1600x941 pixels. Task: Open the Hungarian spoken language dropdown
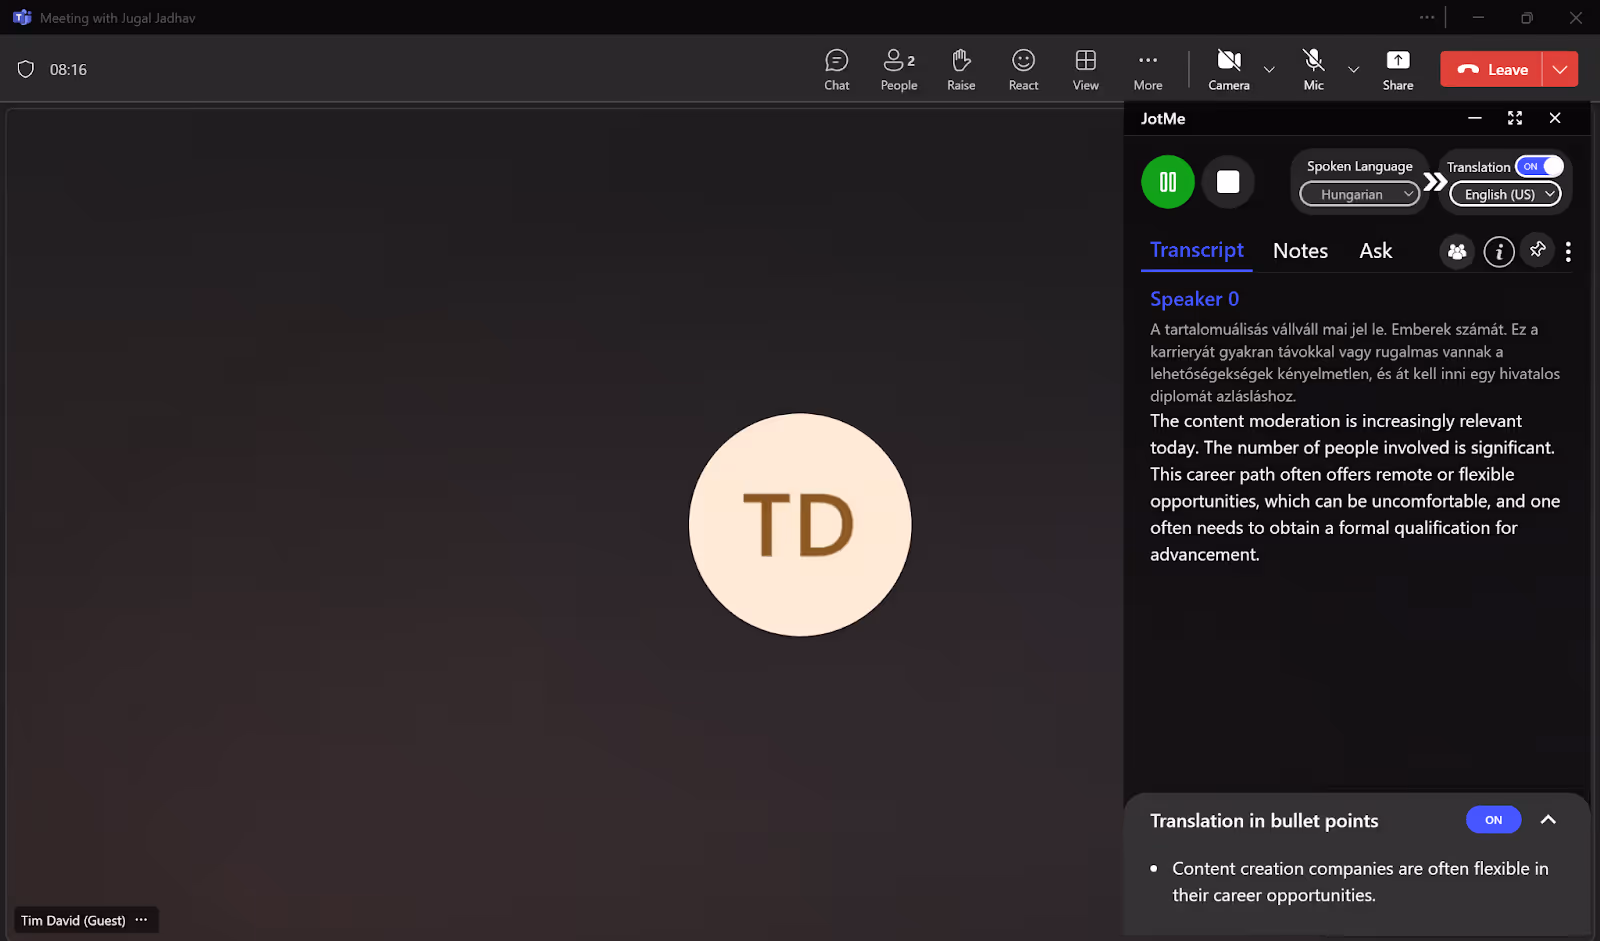pos(1360,194)
